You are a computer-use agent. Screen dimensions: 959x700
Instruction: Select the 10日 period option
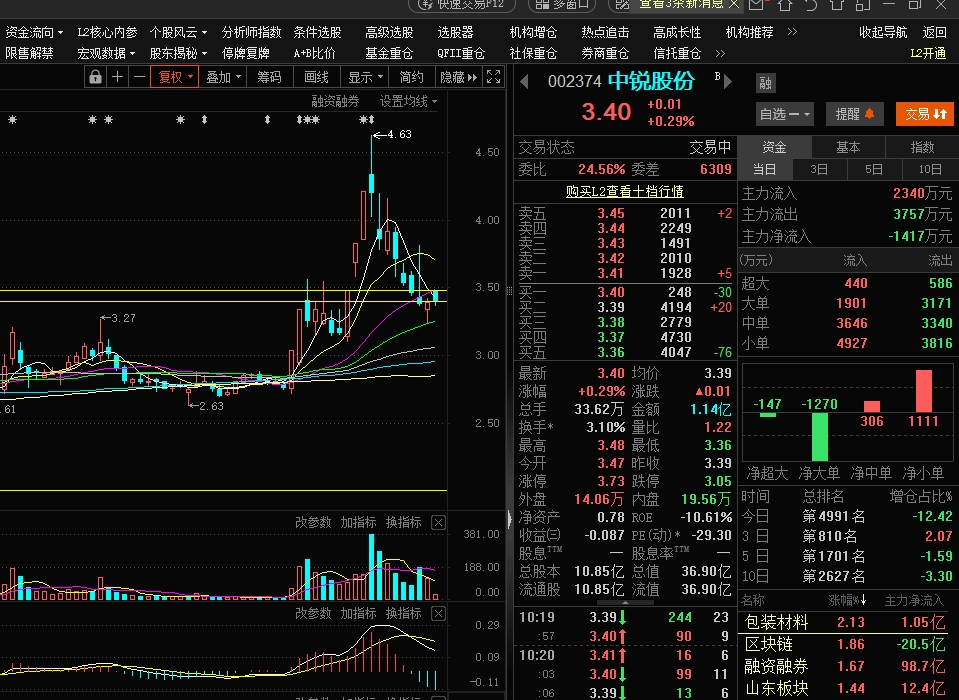point(930,169)
